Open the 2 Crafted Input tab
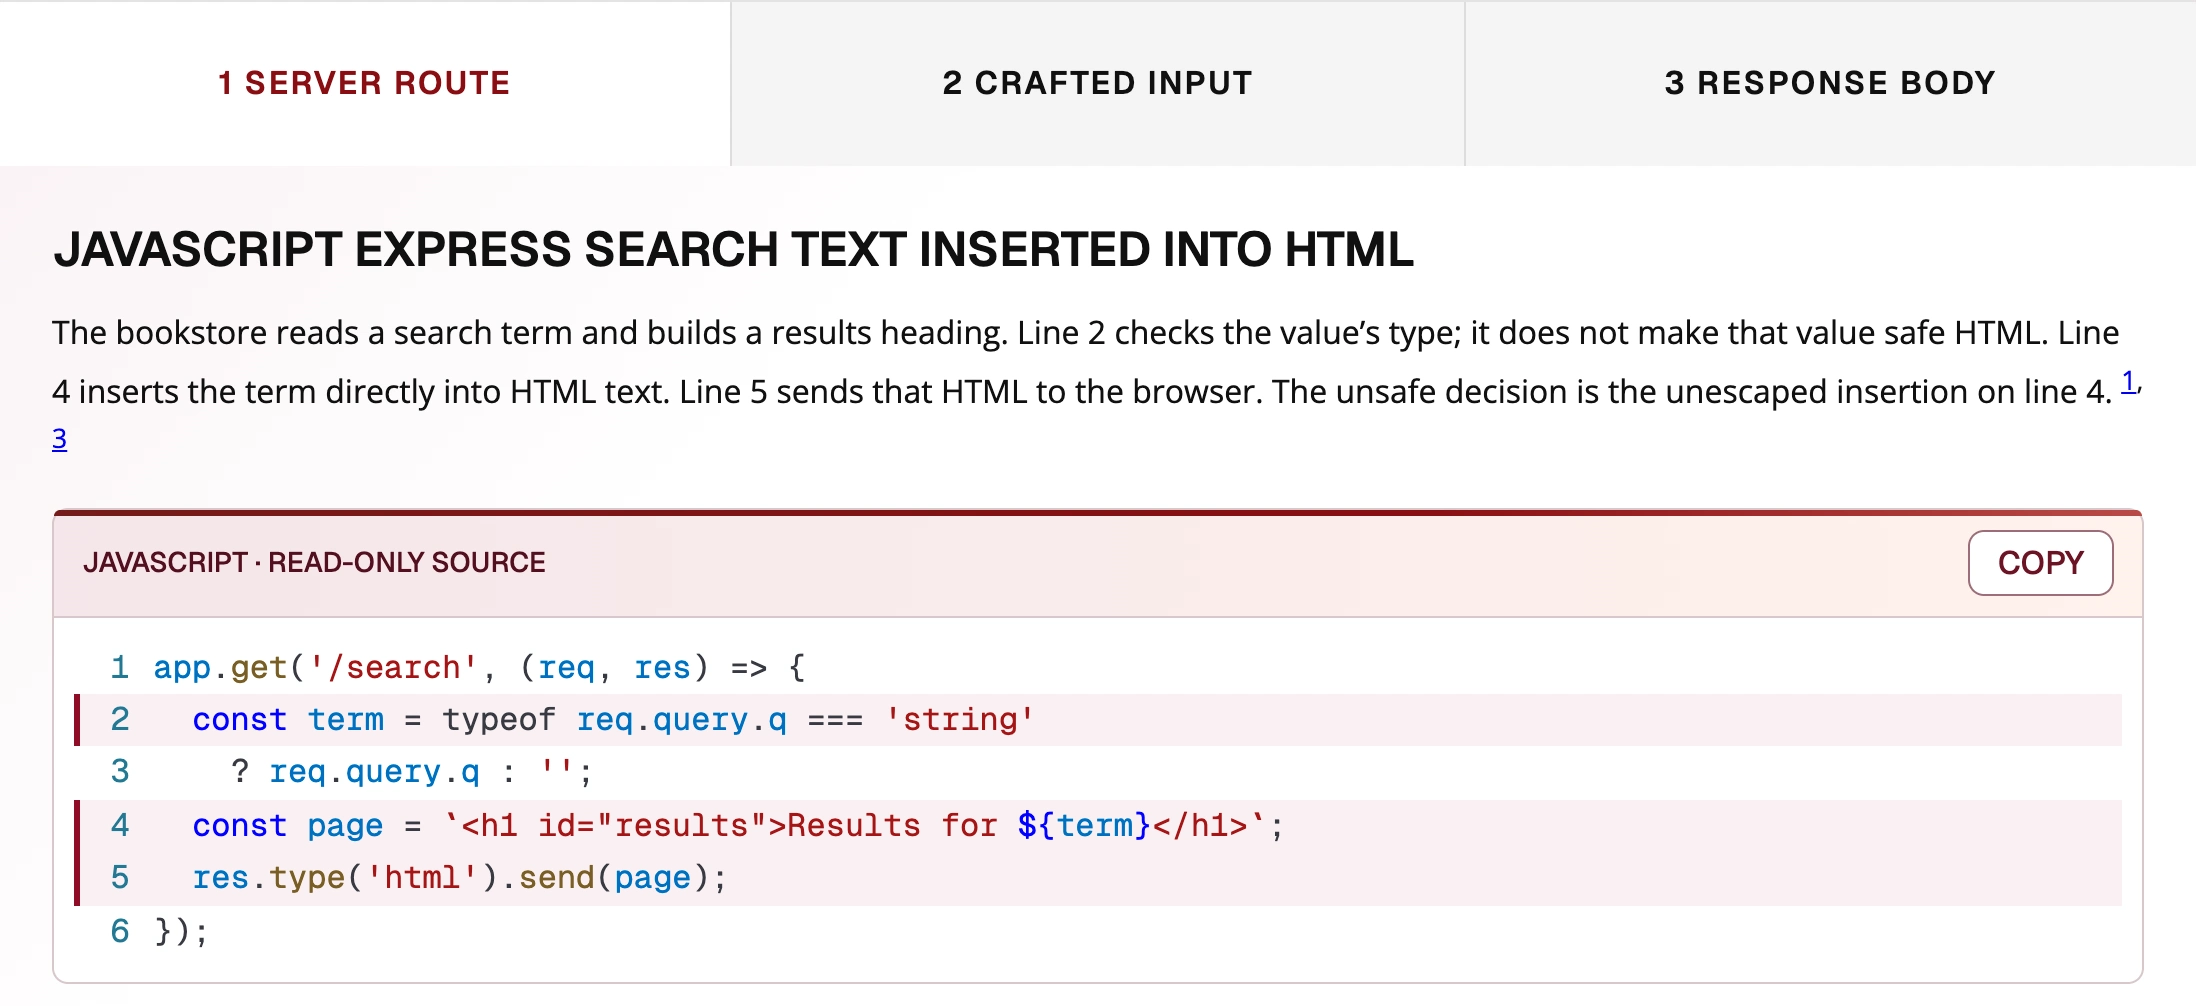The height and width of the screenshot is (1006, 2196). coord(1098,83)
